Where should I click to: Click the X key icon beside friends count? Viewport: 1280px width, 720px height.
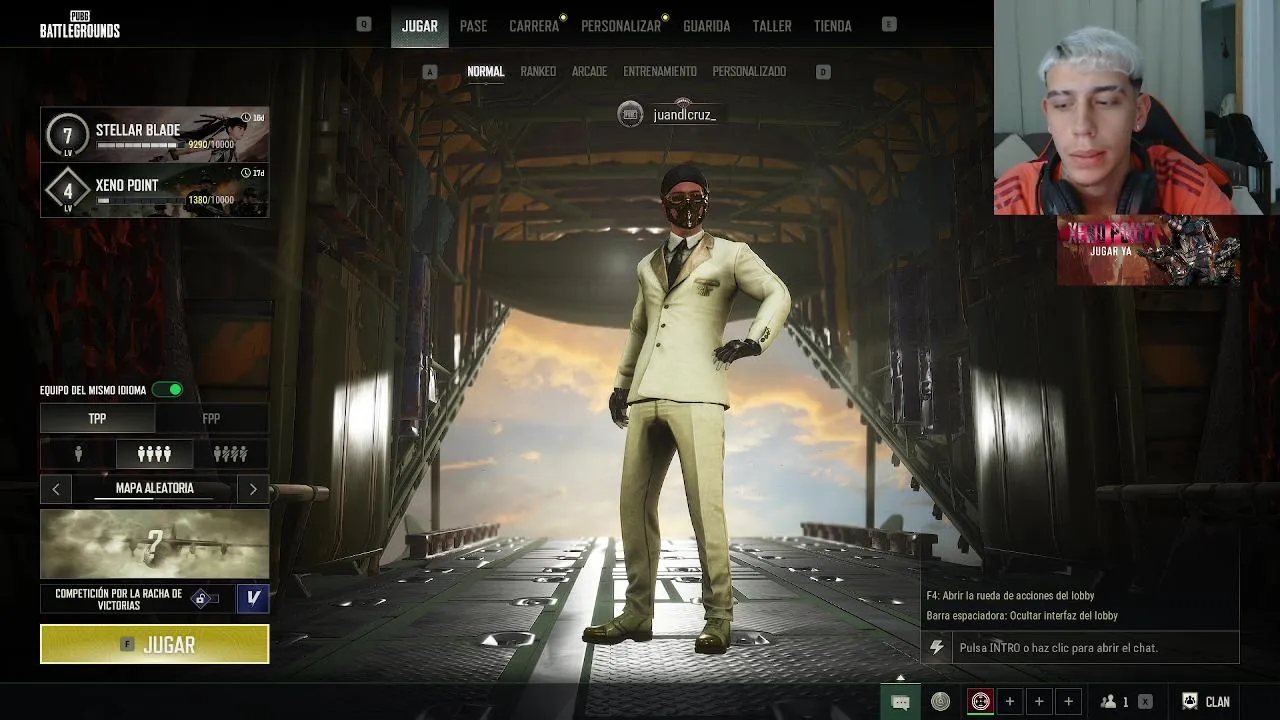click(x=1145, y=702)
